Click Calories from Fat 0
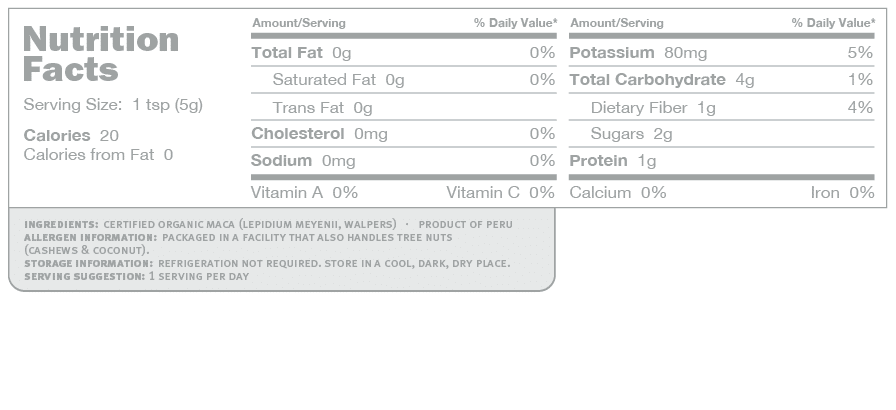Image resolution: width=896 pixels, height=410 pixels. click(98, 155)
